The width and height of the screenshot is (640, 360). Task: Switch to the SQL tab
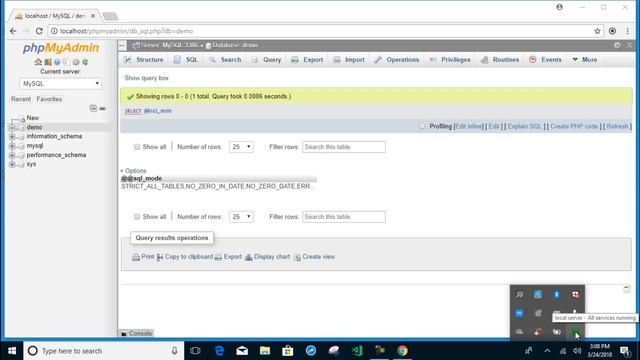[186, 60]
